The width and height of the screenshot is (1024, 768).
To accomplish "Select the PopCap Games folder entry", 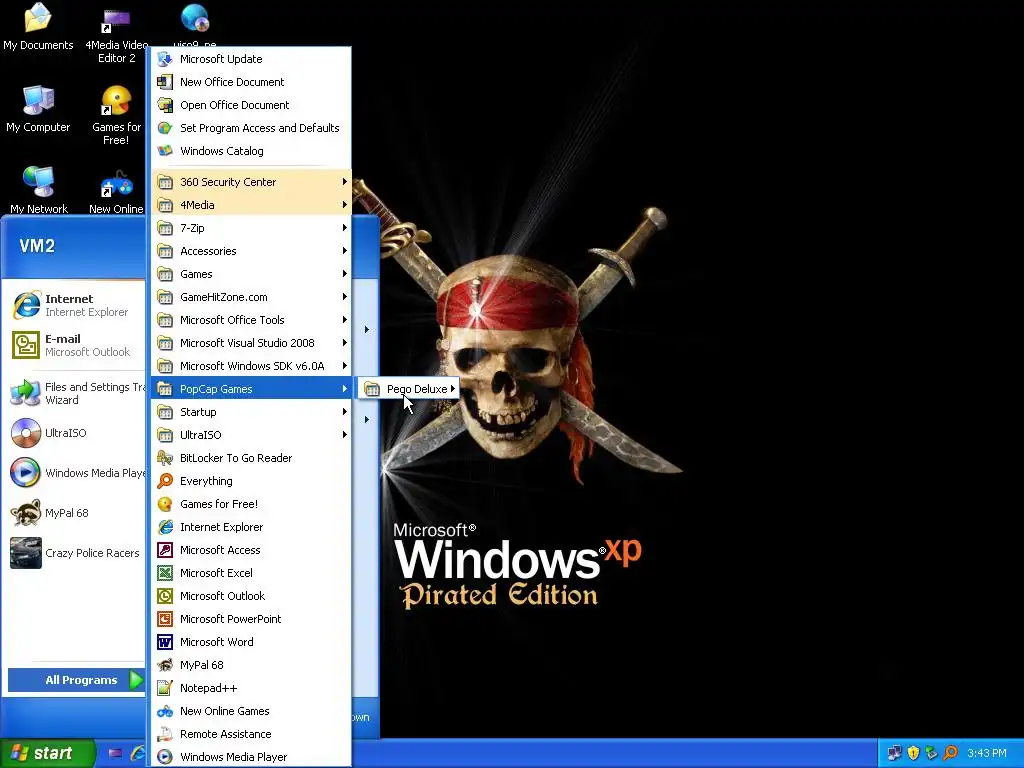I will (x=251, y=389).
